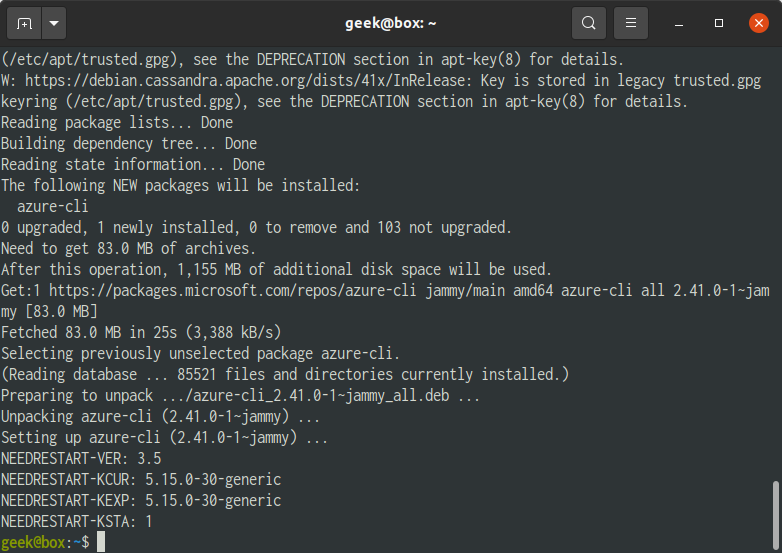Image resolution: width=782 pixels, height=553 pixels.
Task: Close the terminal with red X
Action: [x=759, y=23]
